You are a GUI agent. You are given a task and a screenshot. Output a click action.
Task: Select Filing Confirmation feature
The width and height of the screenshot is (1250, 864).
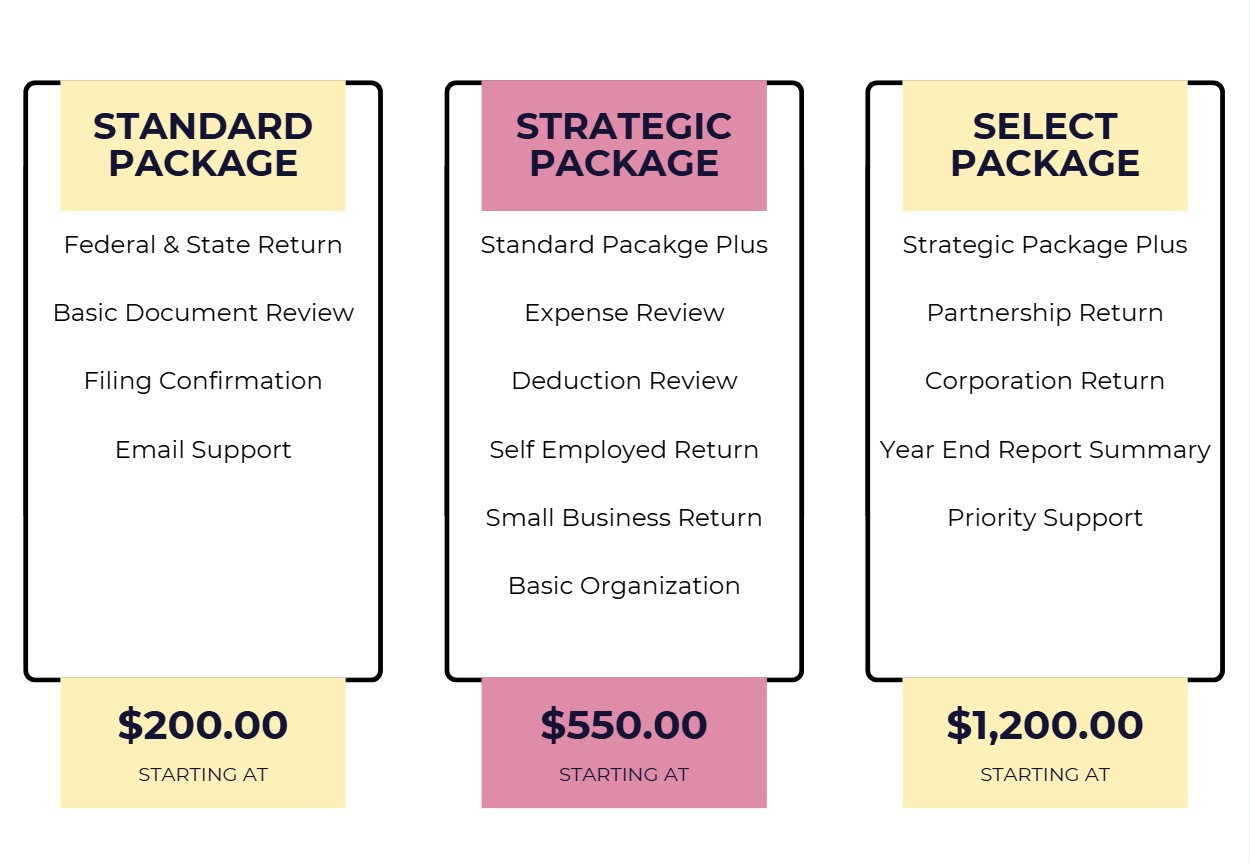click(x=203, y=381)
